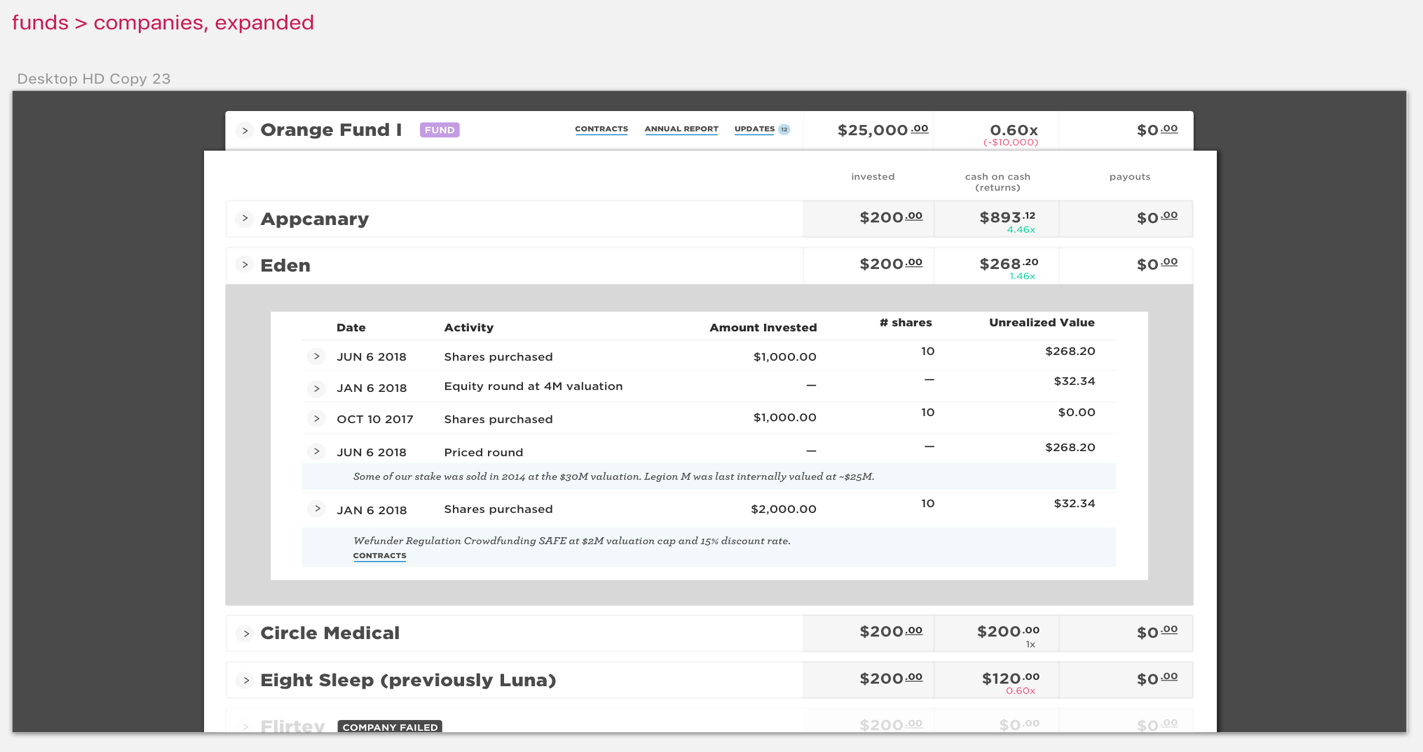Click the invested column header
Screen dimensions: 1423x752
click(873, 177)
